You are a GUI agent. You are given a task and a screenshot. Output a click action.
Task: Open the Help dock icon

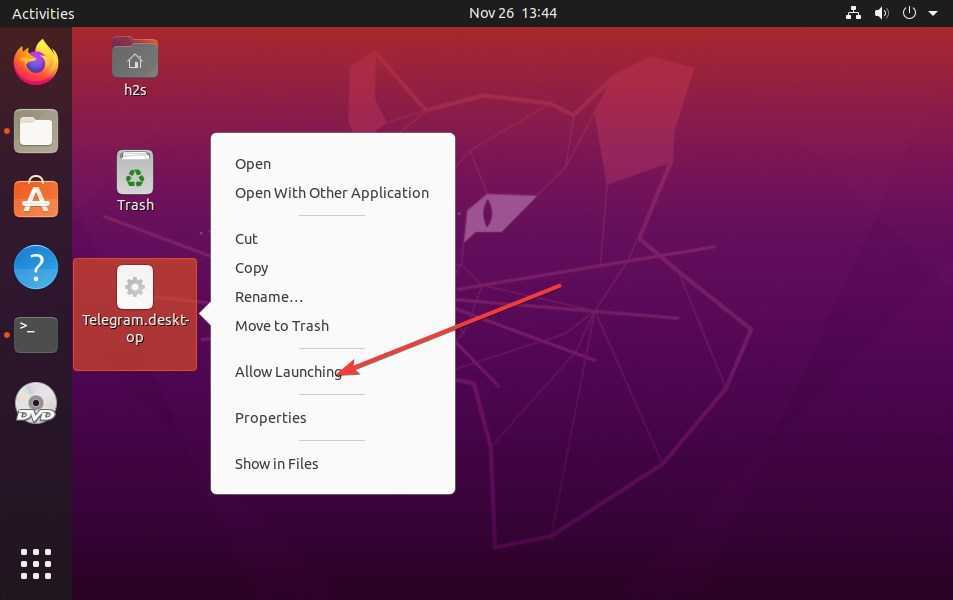coord(36,267)
